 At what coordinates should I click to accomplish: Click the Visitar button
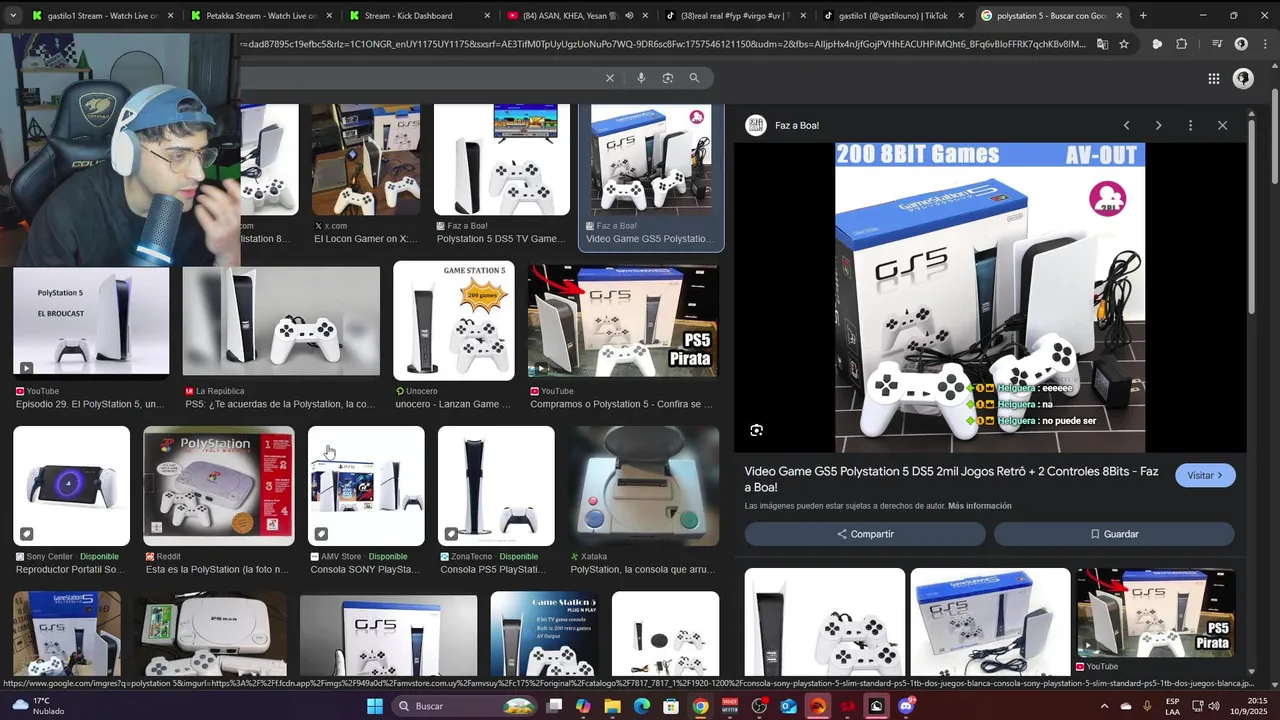tap(1205, 476)
